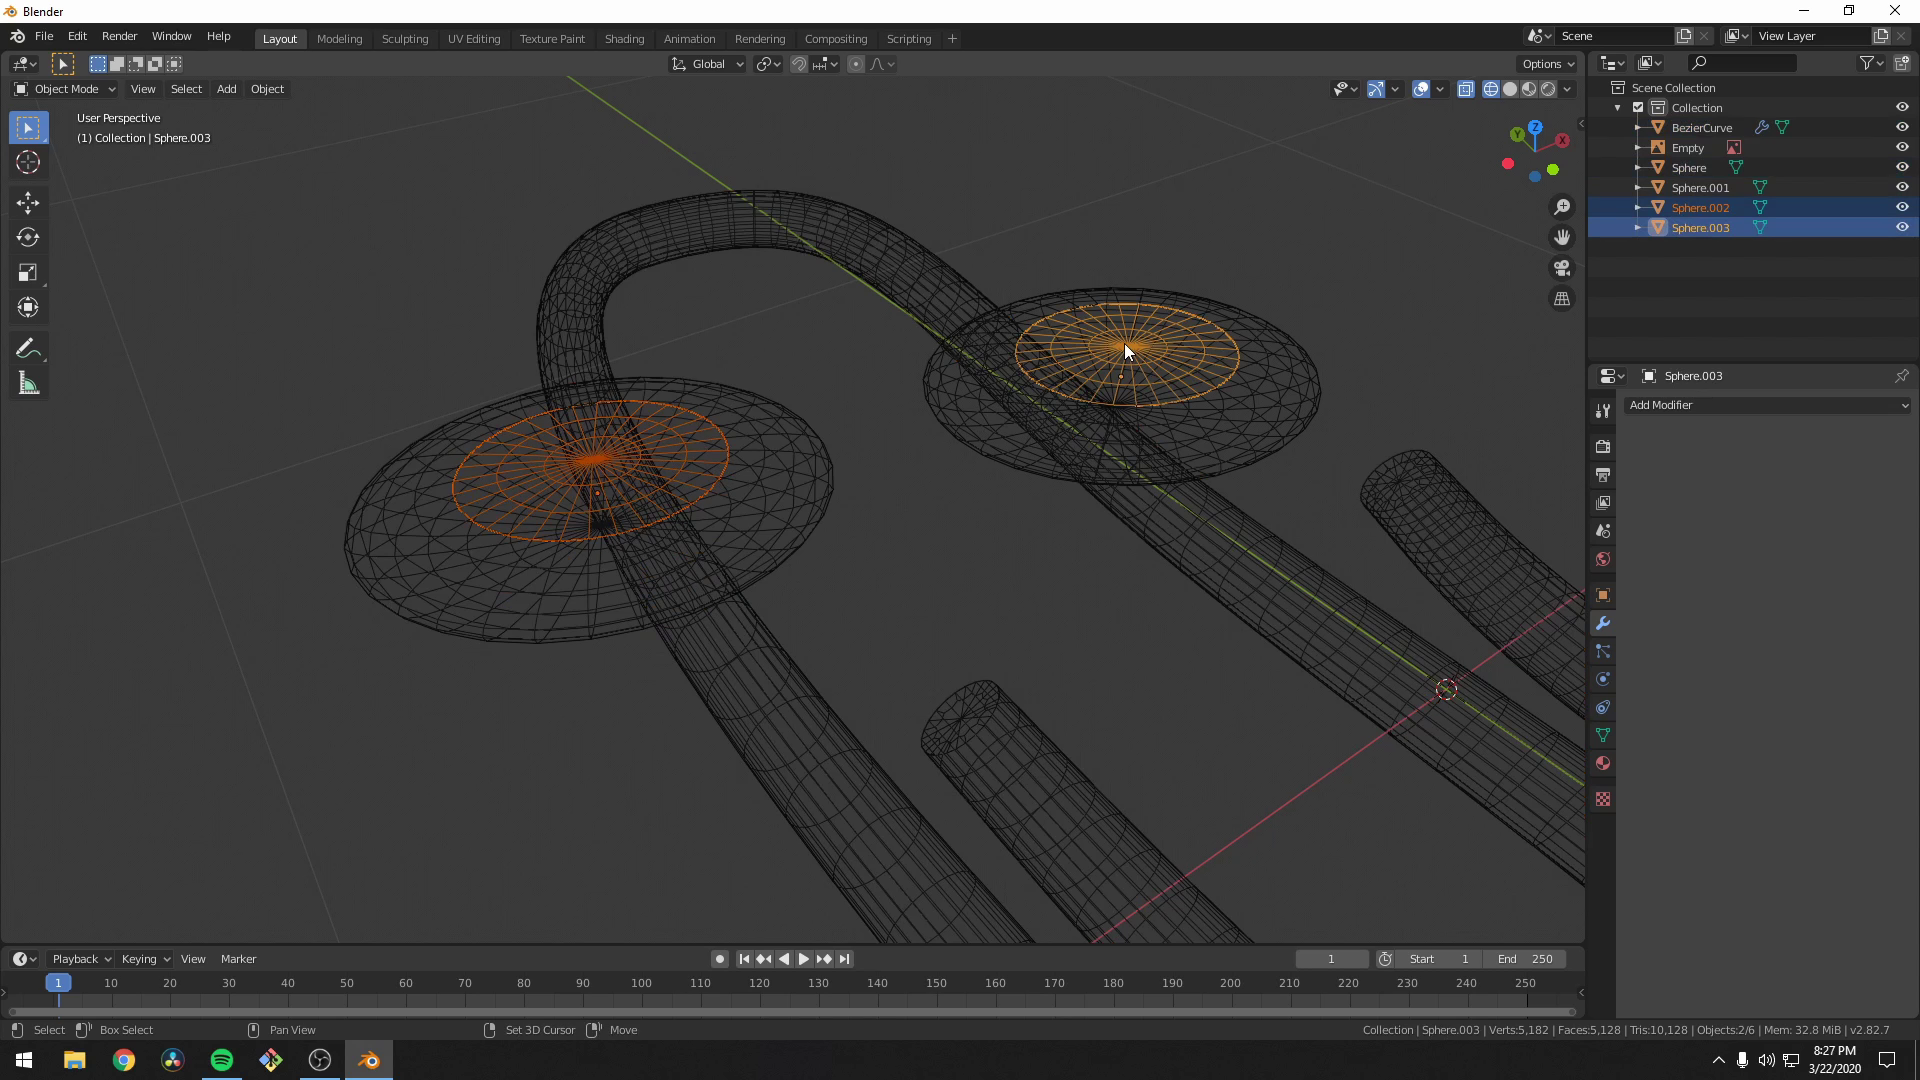Click the Options button in the header
Image resolution: width=1920 pixels, height=1080 pixels.
(x=1546, y=63)
